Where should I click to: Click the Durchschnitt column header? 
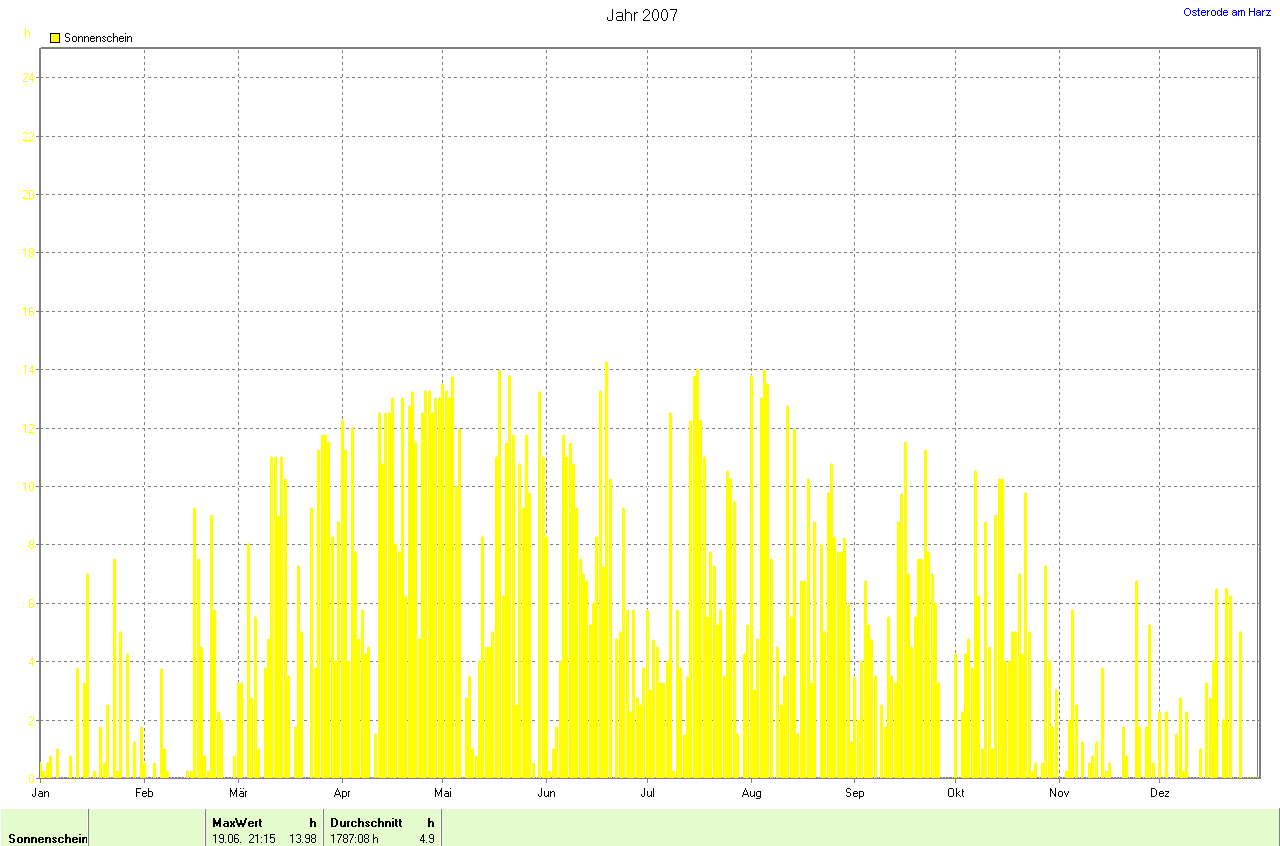(x=366, y=822)
